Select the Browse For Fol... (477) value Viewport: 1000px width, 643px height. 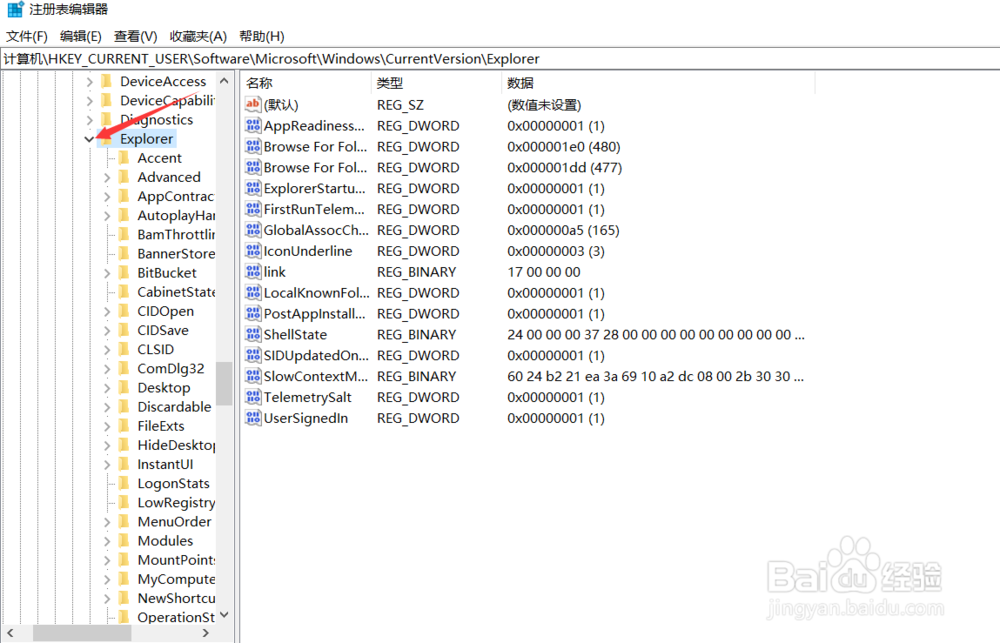pos(315,168)
